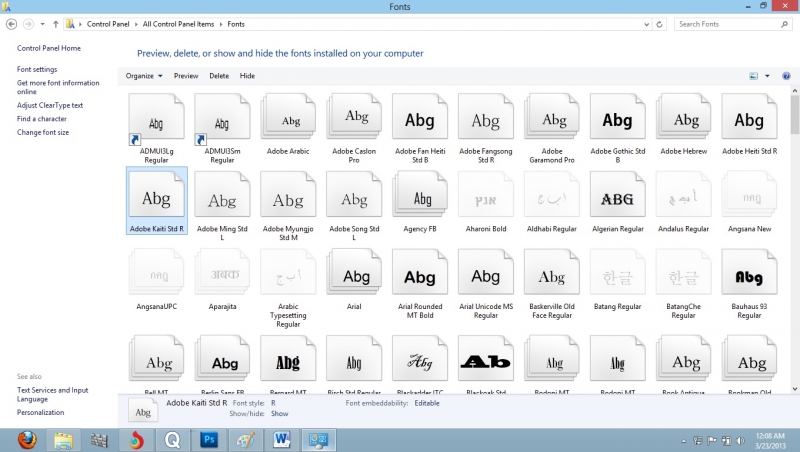Viewport: 800px width, 452px height.
Task: Click the Agency FB font icon
Action: (419, 198)
